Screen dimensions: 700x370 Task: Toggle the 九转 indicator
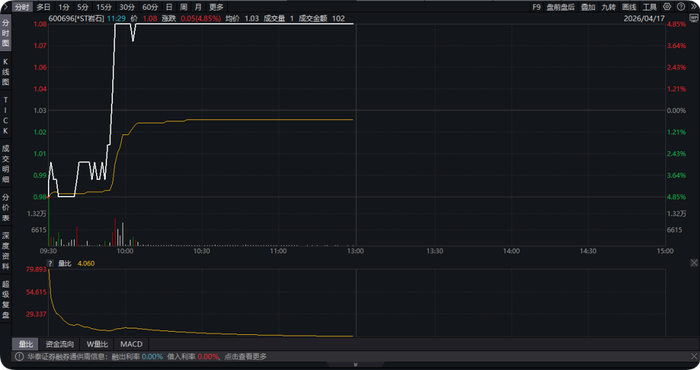point(608,7)
